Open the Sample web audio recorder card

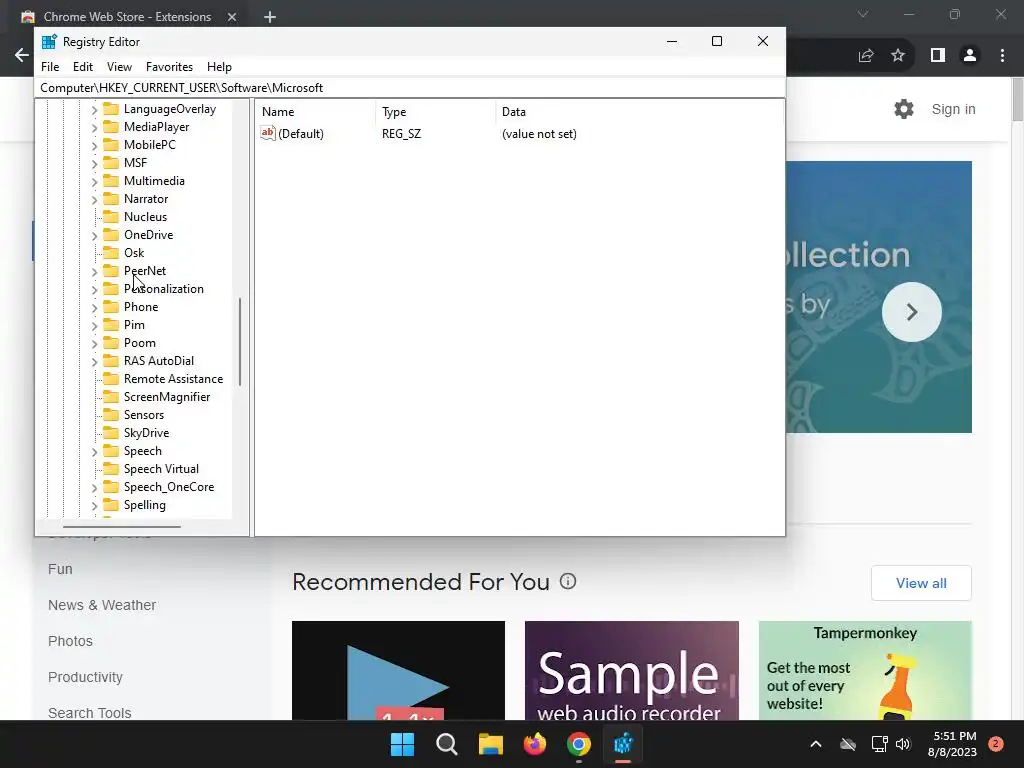(x=632, y=671)
